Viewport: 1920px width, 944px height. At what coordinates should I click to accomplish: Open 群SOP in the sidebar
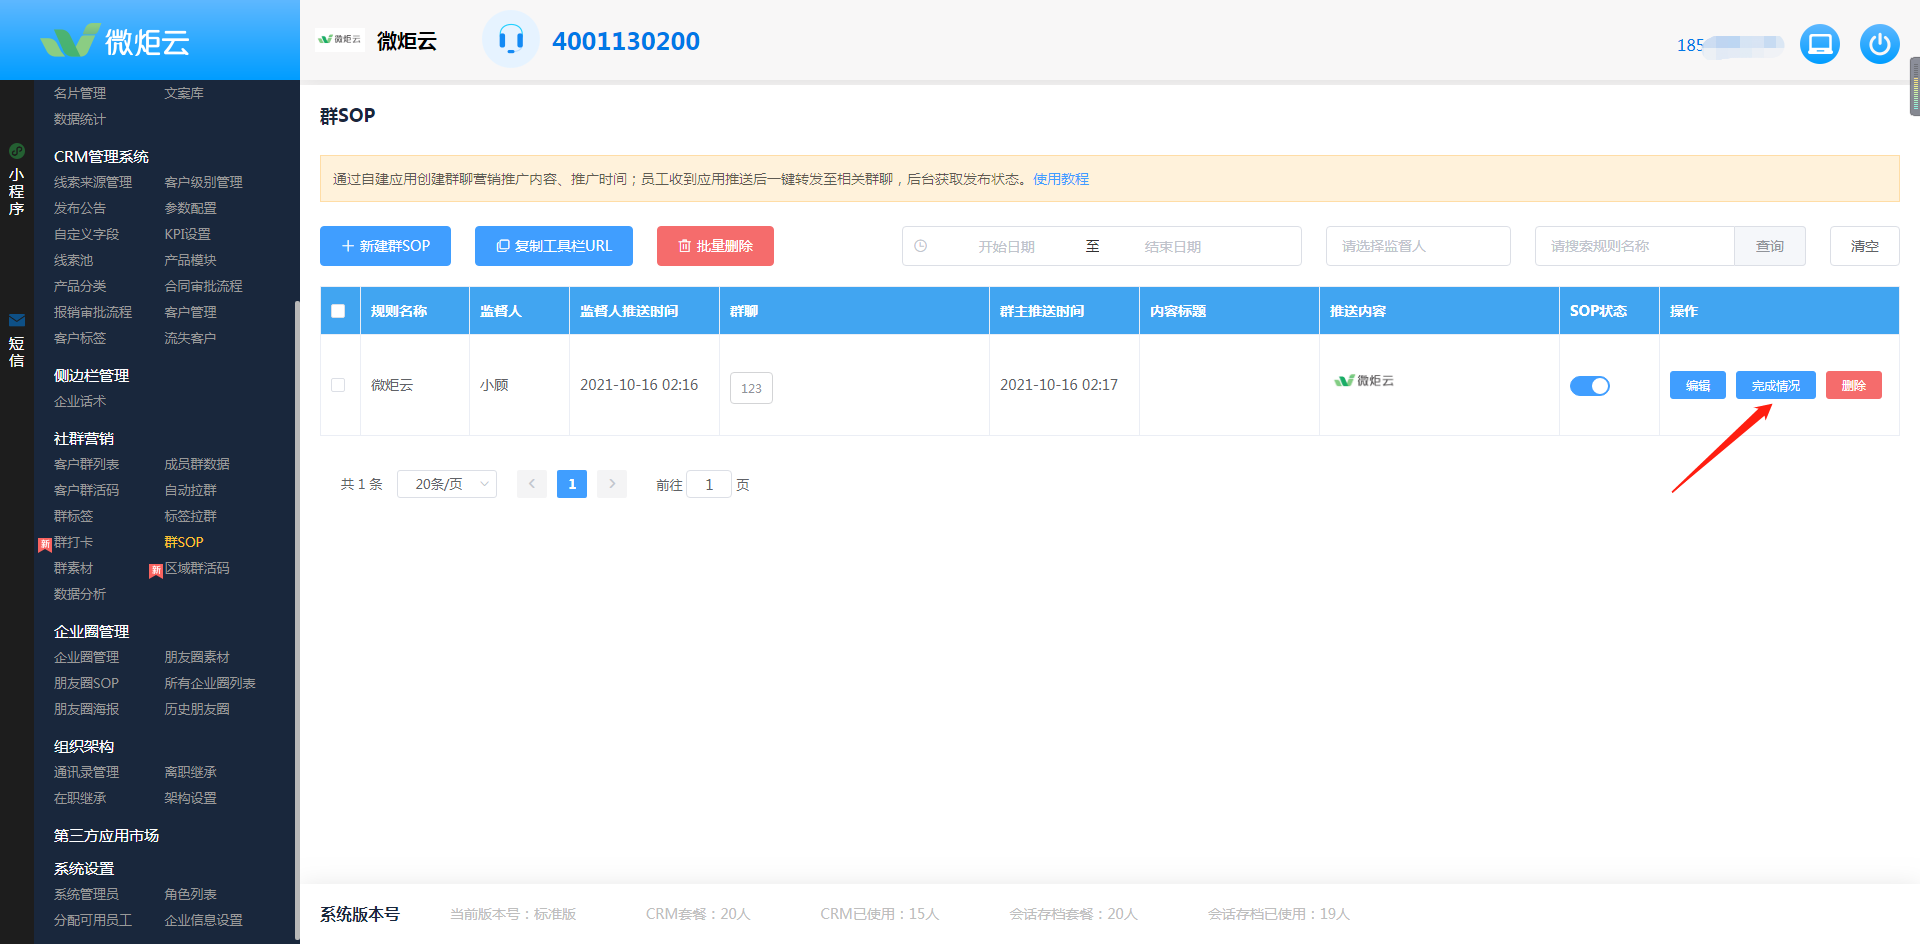click(184, 542)
